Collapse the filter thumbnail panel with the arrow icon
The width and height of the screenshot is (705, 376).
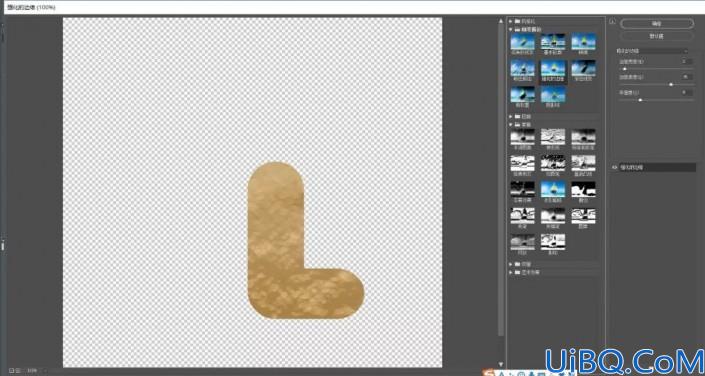point(612,21)
